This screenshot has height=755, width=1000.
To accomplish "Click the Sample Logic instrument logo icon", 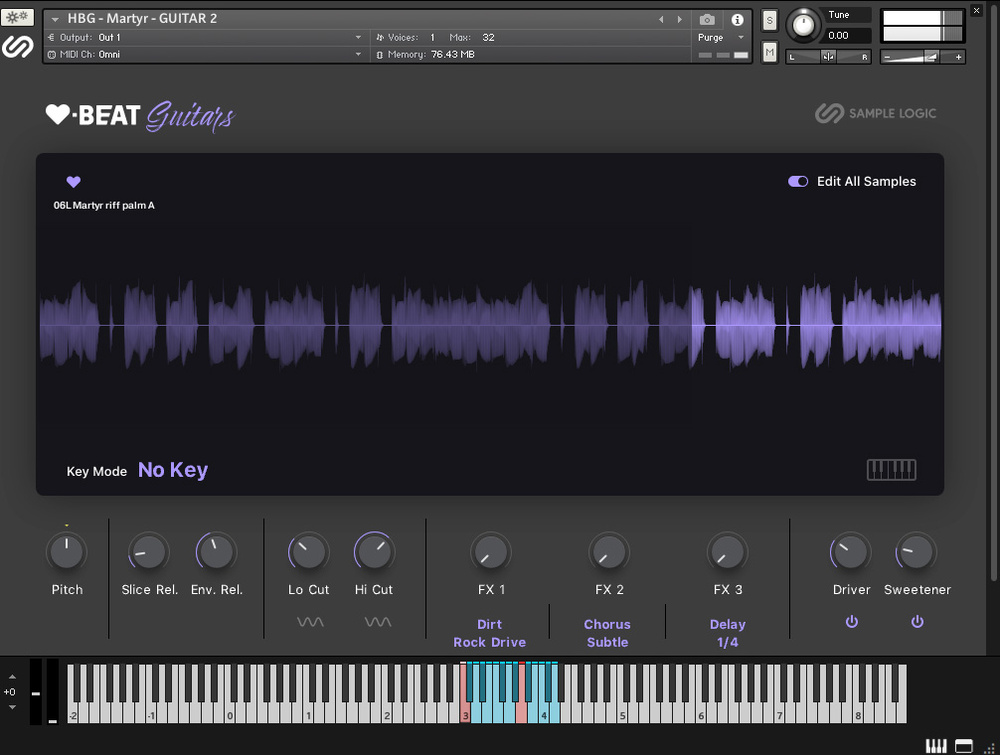I will [17, 47].
